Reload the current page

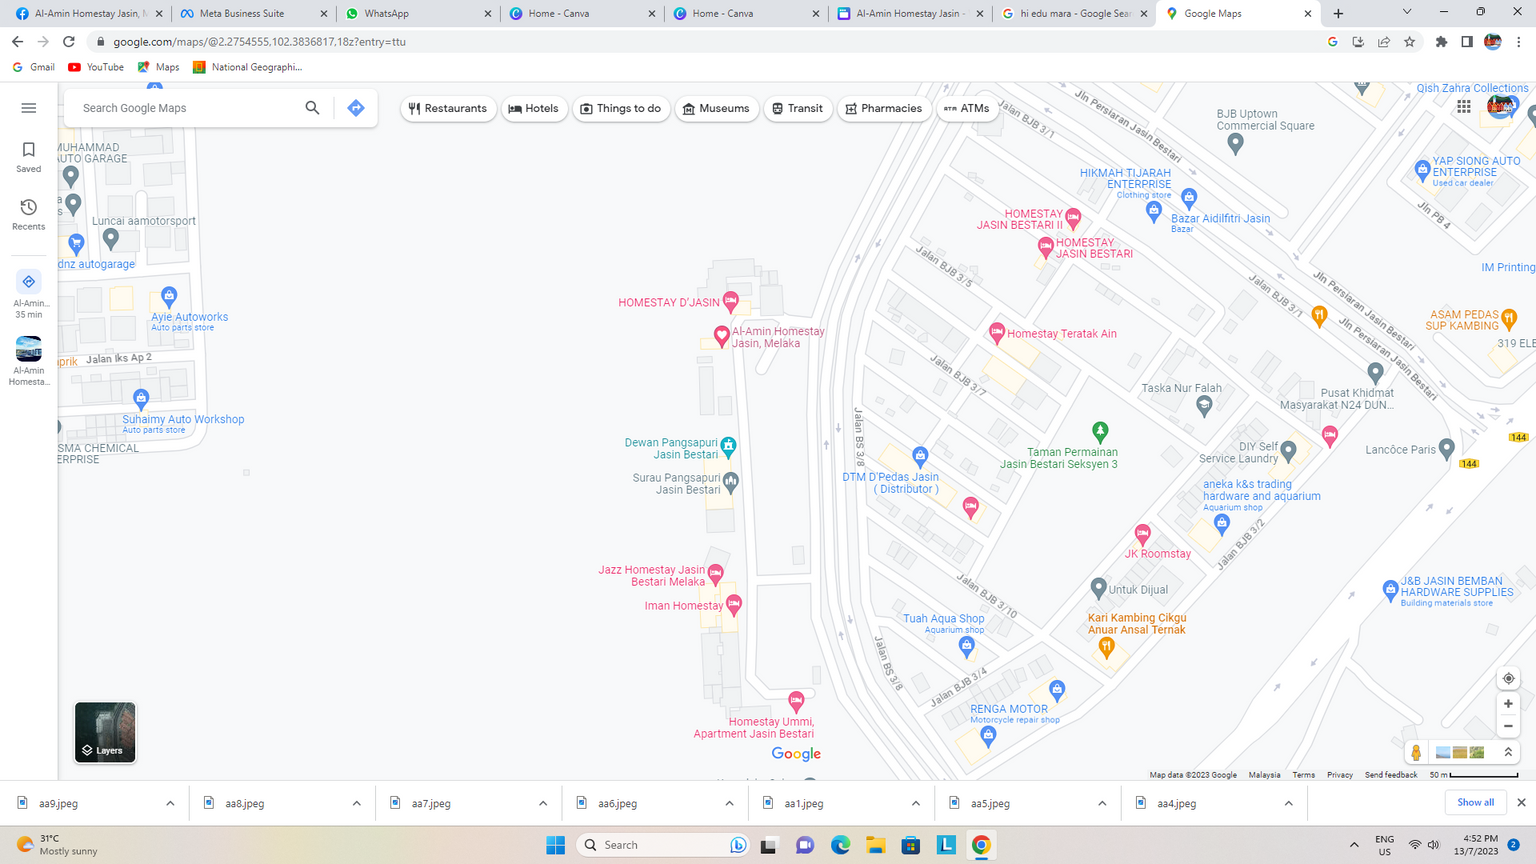point(69,42)
